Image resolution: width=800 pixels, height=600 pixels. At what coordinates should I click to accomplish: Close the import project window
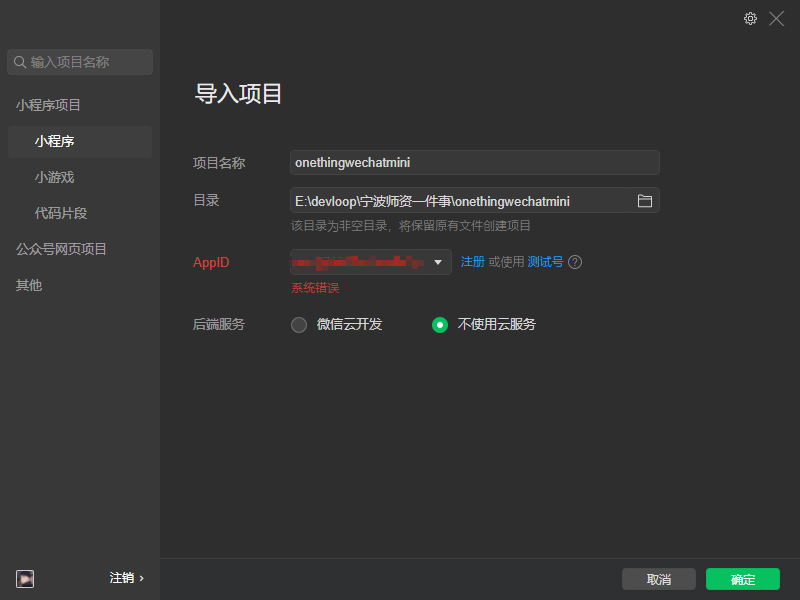(777, 19)
